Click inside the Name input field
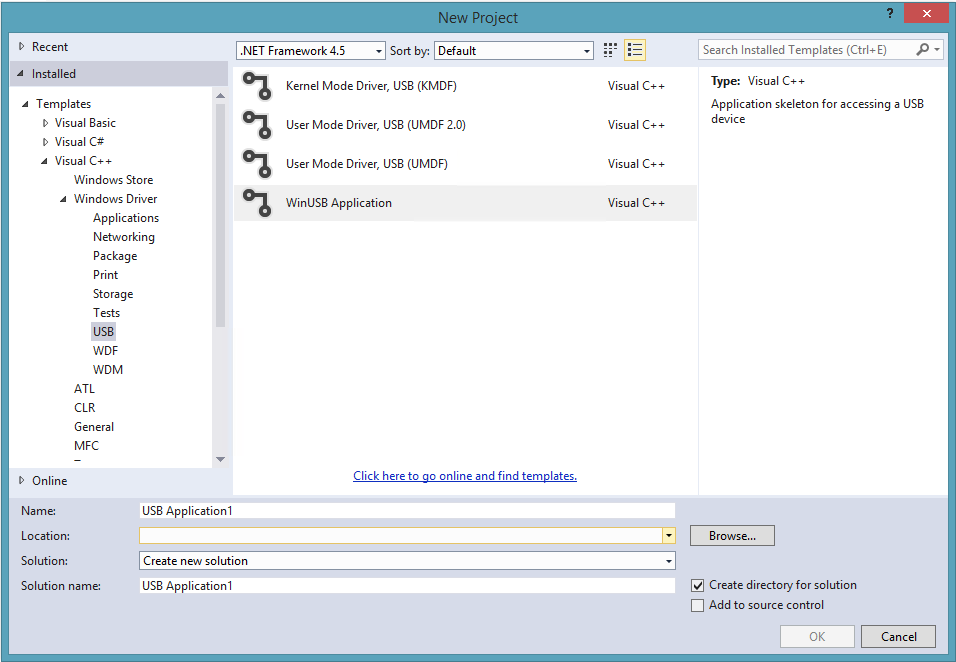This screenshot has width=956, height=662. point(400,510)
